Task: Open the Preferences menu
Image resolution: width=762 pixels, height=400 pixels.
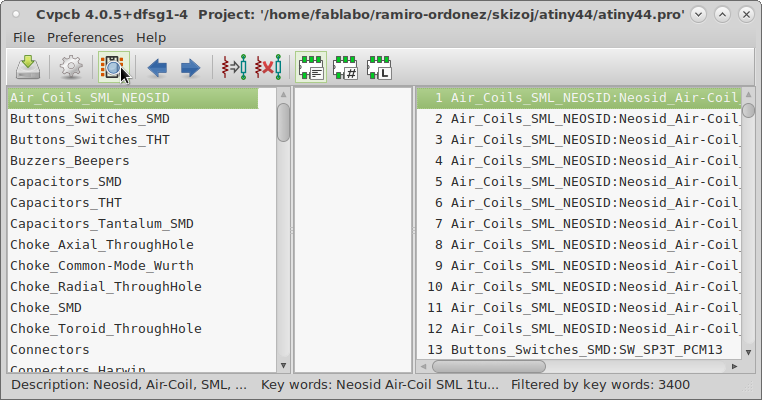Action: pos(85,37)
